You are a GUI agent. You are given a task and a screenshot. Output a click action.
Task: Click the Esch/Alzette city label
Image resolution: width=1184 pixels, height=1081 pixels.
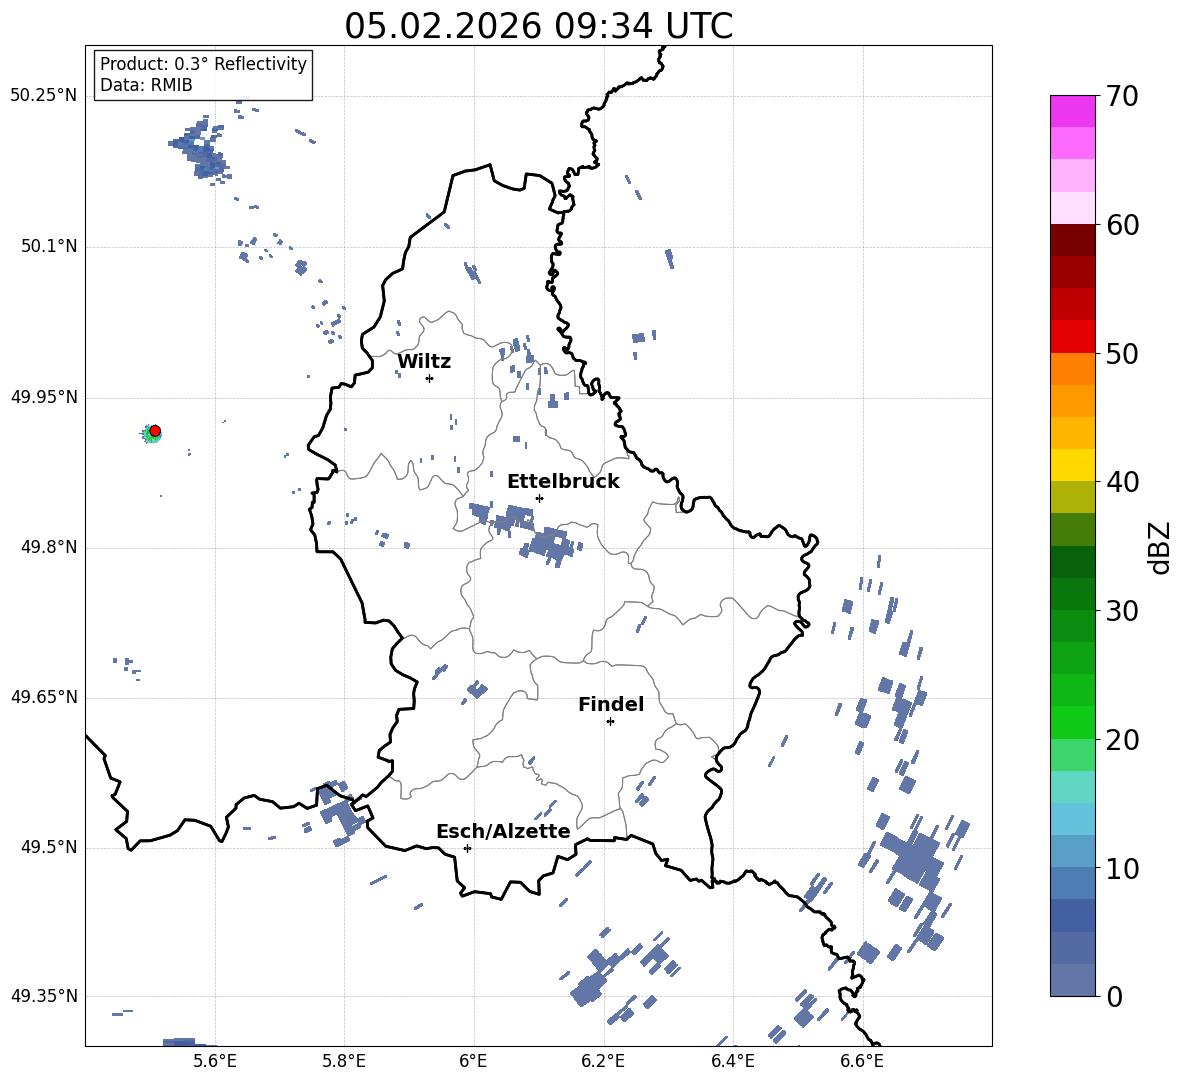[503, 831]
